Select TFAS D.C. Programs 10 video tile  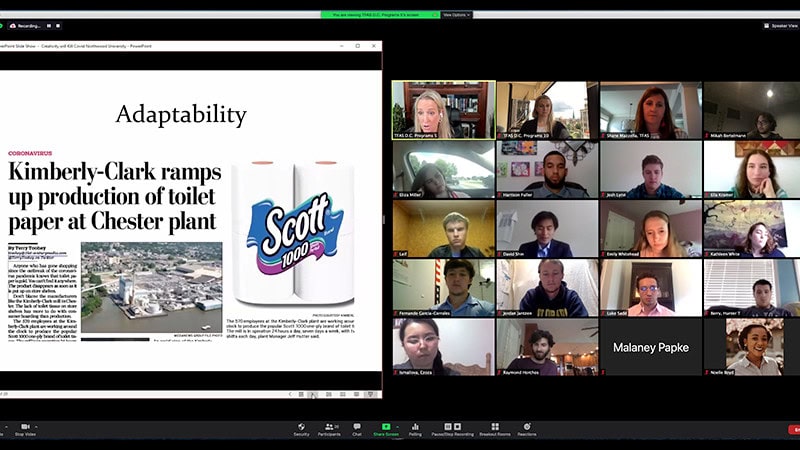coord(547,110)
